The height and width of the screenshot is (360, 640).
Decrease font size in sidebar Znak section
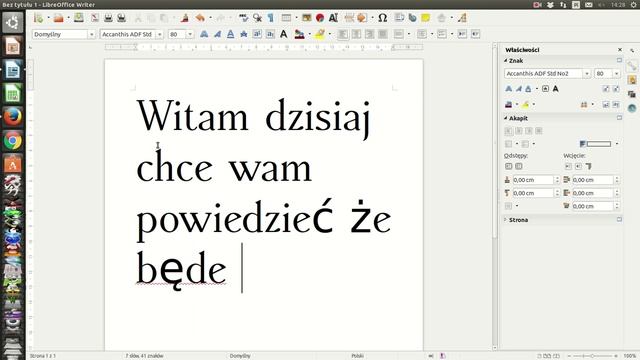click(x=616, y=89)
